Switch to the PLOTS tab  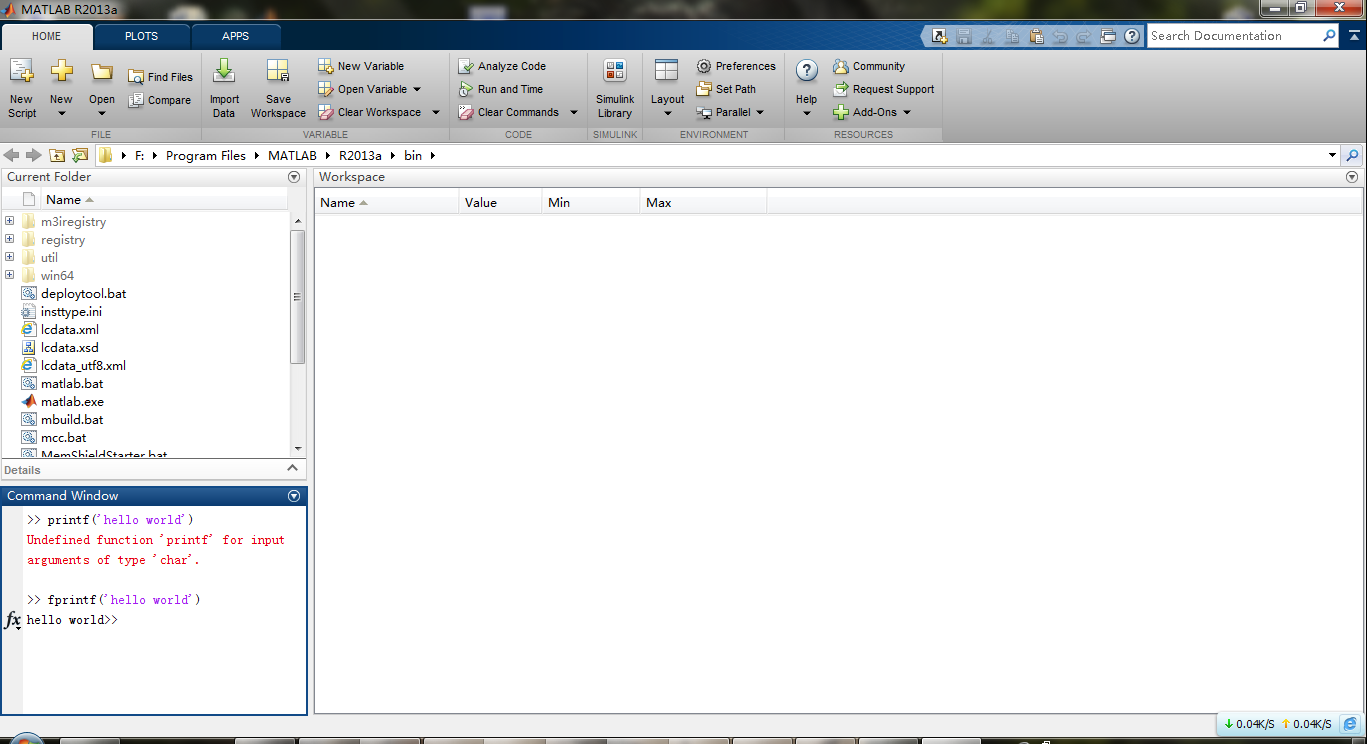coord(141,36)
